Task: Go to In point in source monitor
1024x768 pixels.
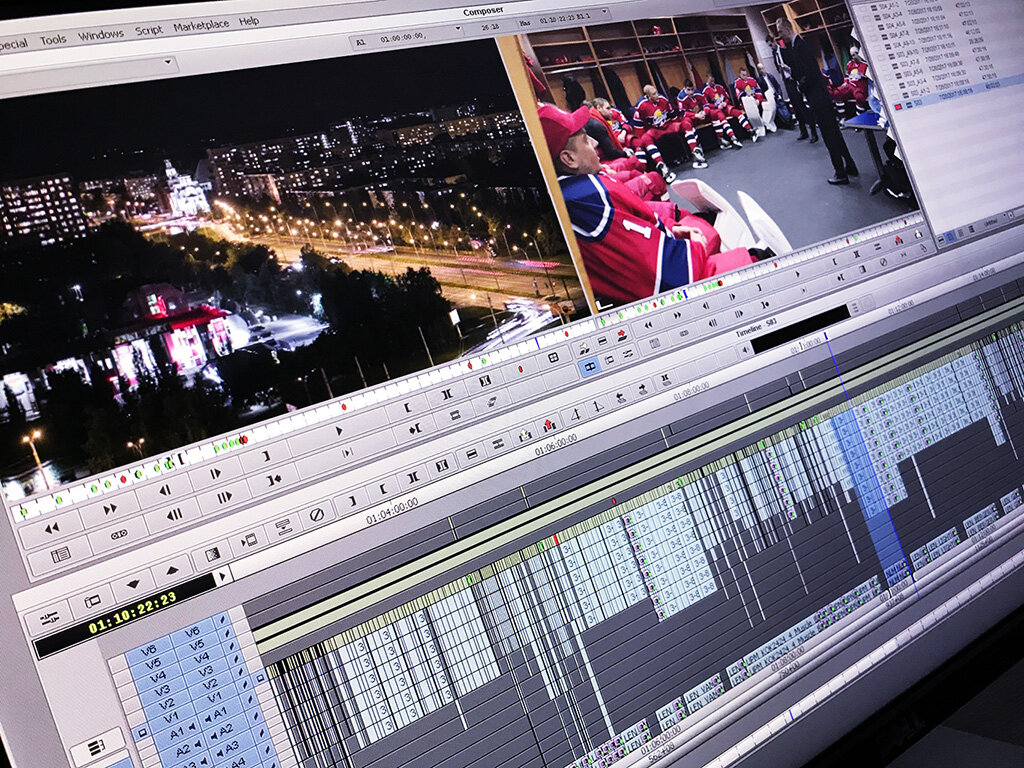Action: [x=415, y=429]
